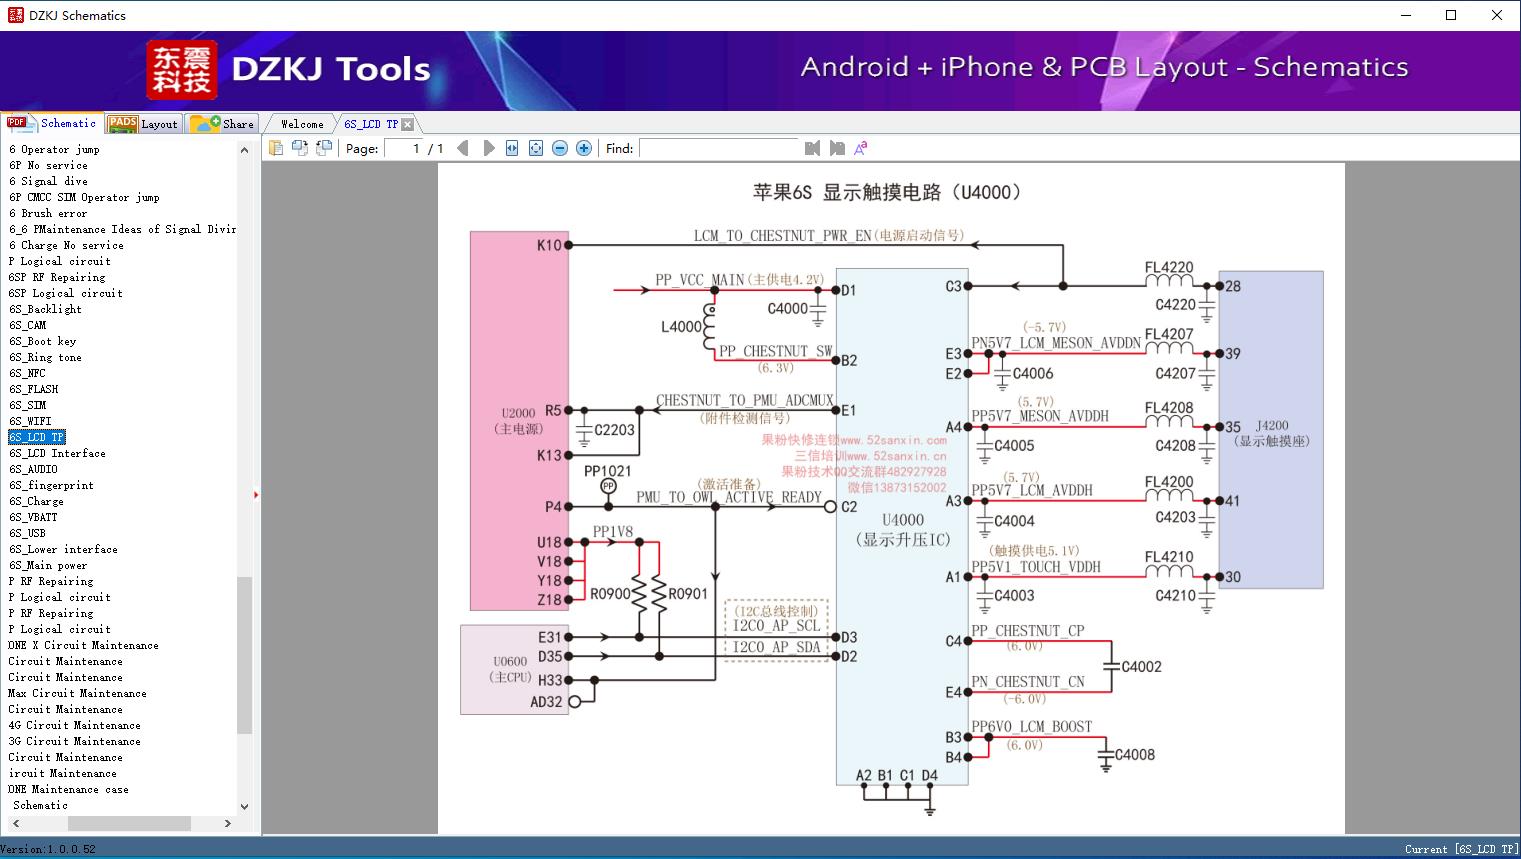Open the 6S_SIM schematic

tap(27, 405)
